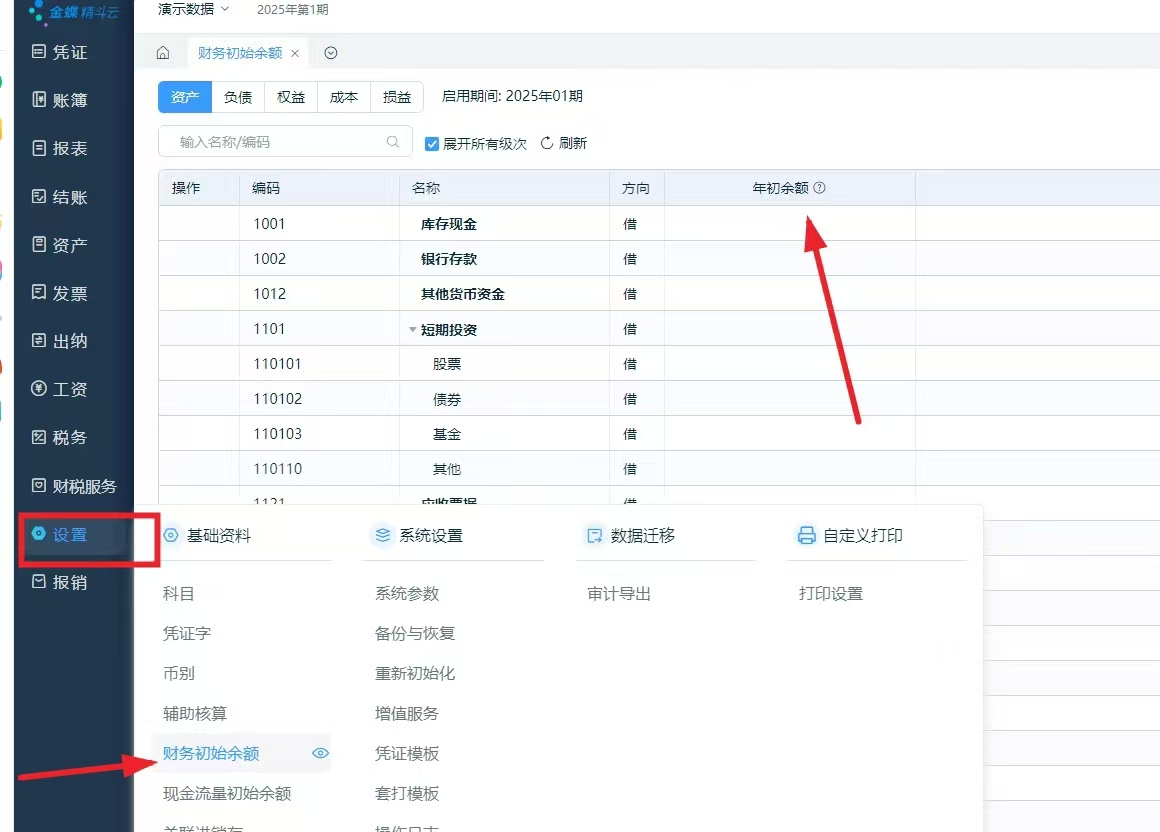Toggle the 展开所有级次 checkbox
1160x832 pixels.
432,143
